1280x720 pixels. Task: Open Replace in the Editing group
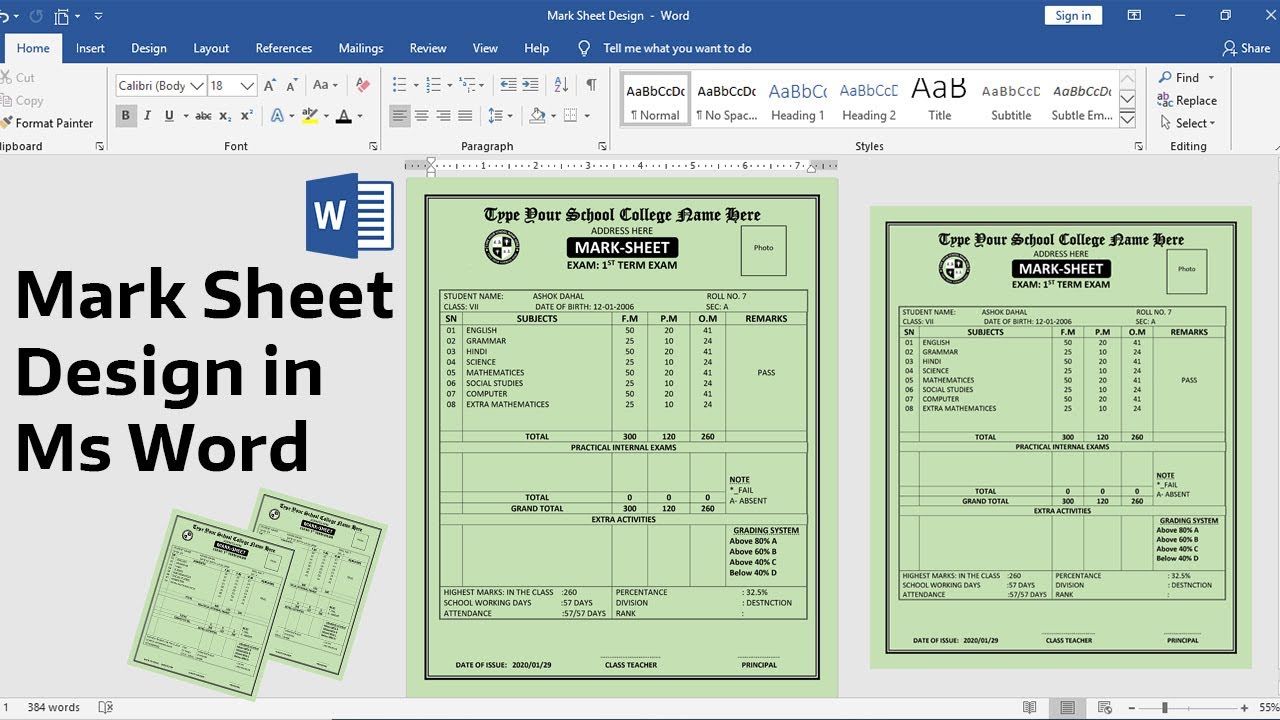1187,100
